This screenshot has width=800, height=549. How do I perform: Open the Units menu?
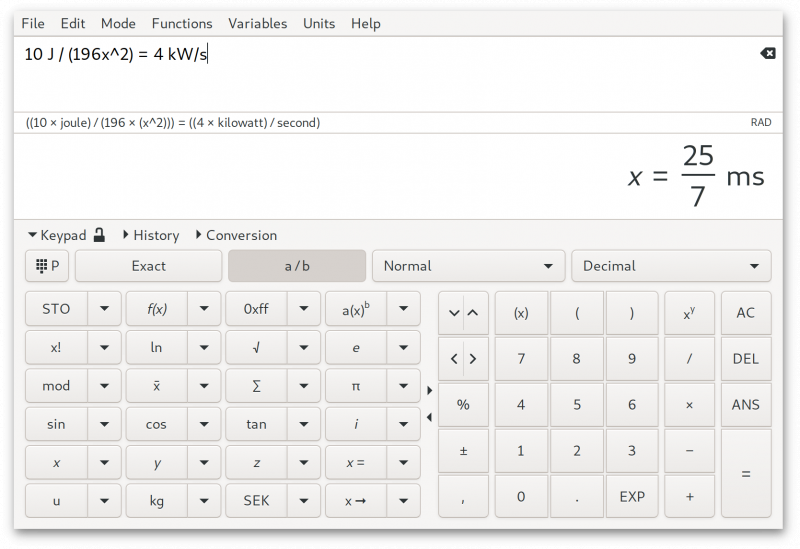[x=319, y=23]
